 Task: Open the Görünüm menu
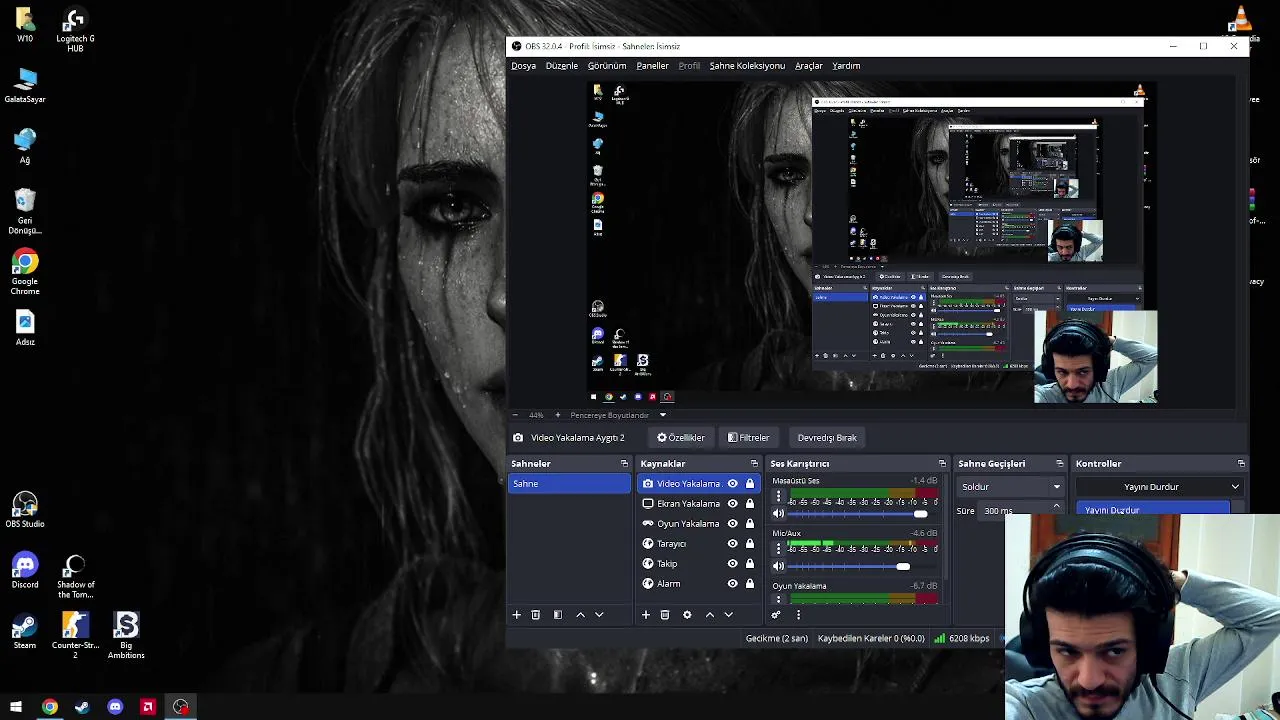pos(606,66)
